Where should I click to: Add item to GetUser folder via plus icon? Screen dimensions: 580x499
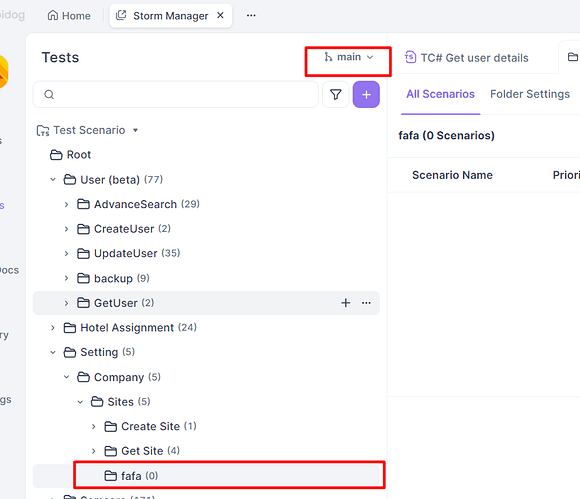coord(345,303)
